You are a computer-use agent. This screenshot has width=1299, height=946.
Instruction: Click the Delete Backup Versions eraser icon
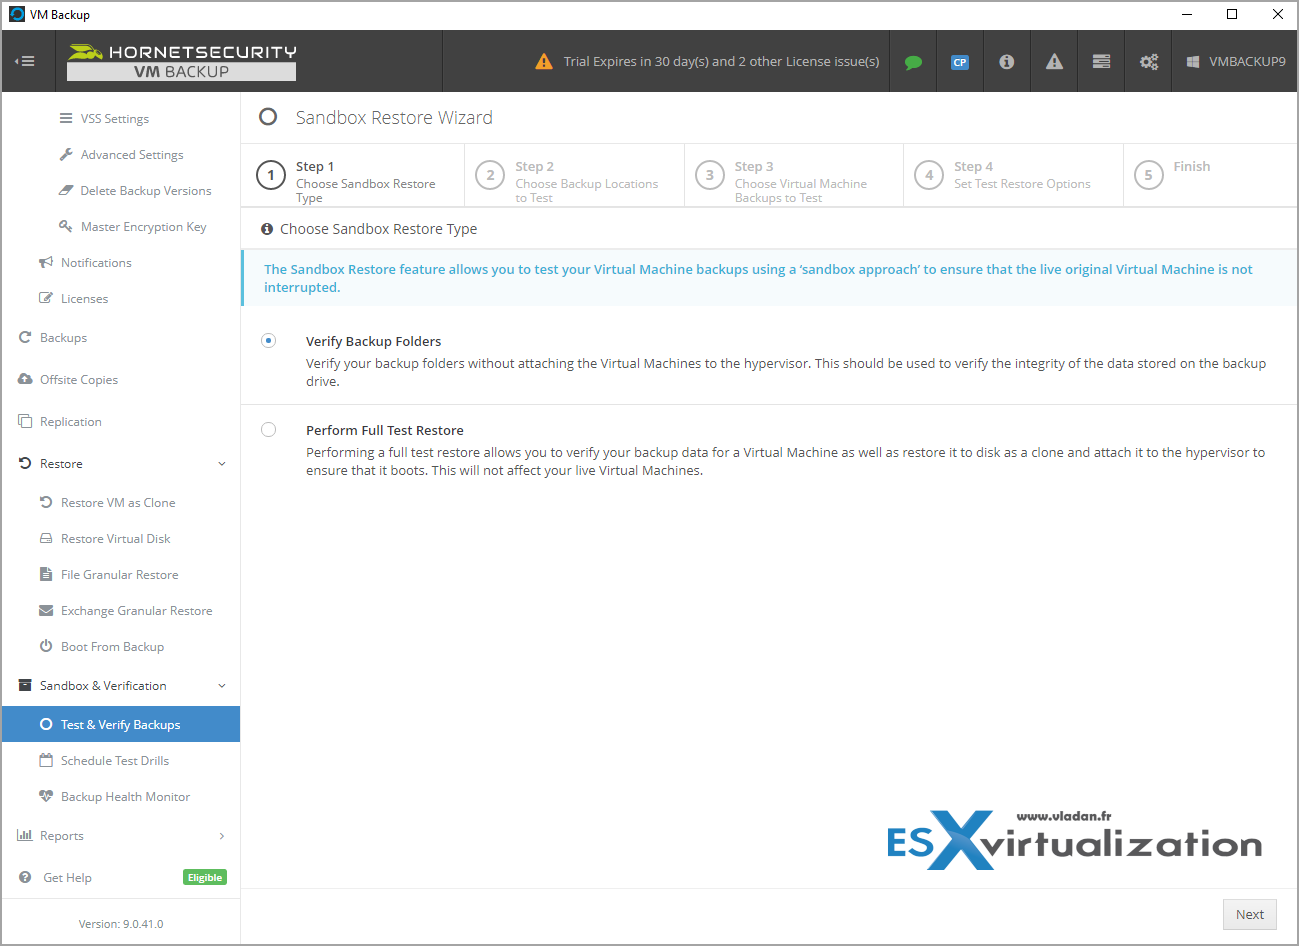pyautogui.click(x=66, y=190)
